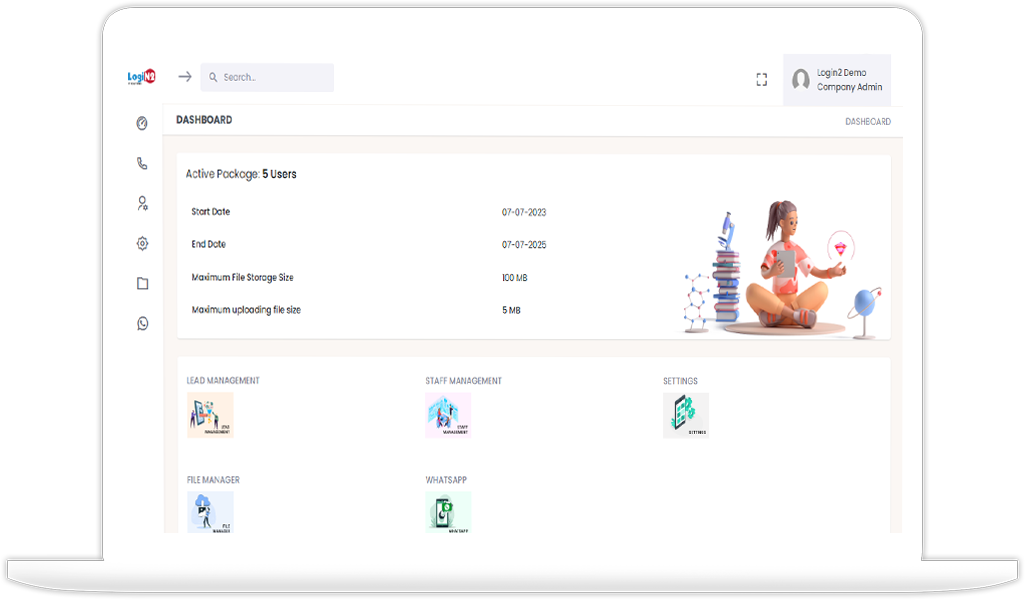Screen dimensions: 1025x600
Task: Open the WhatsApp module tile
Action: (448, 512)
